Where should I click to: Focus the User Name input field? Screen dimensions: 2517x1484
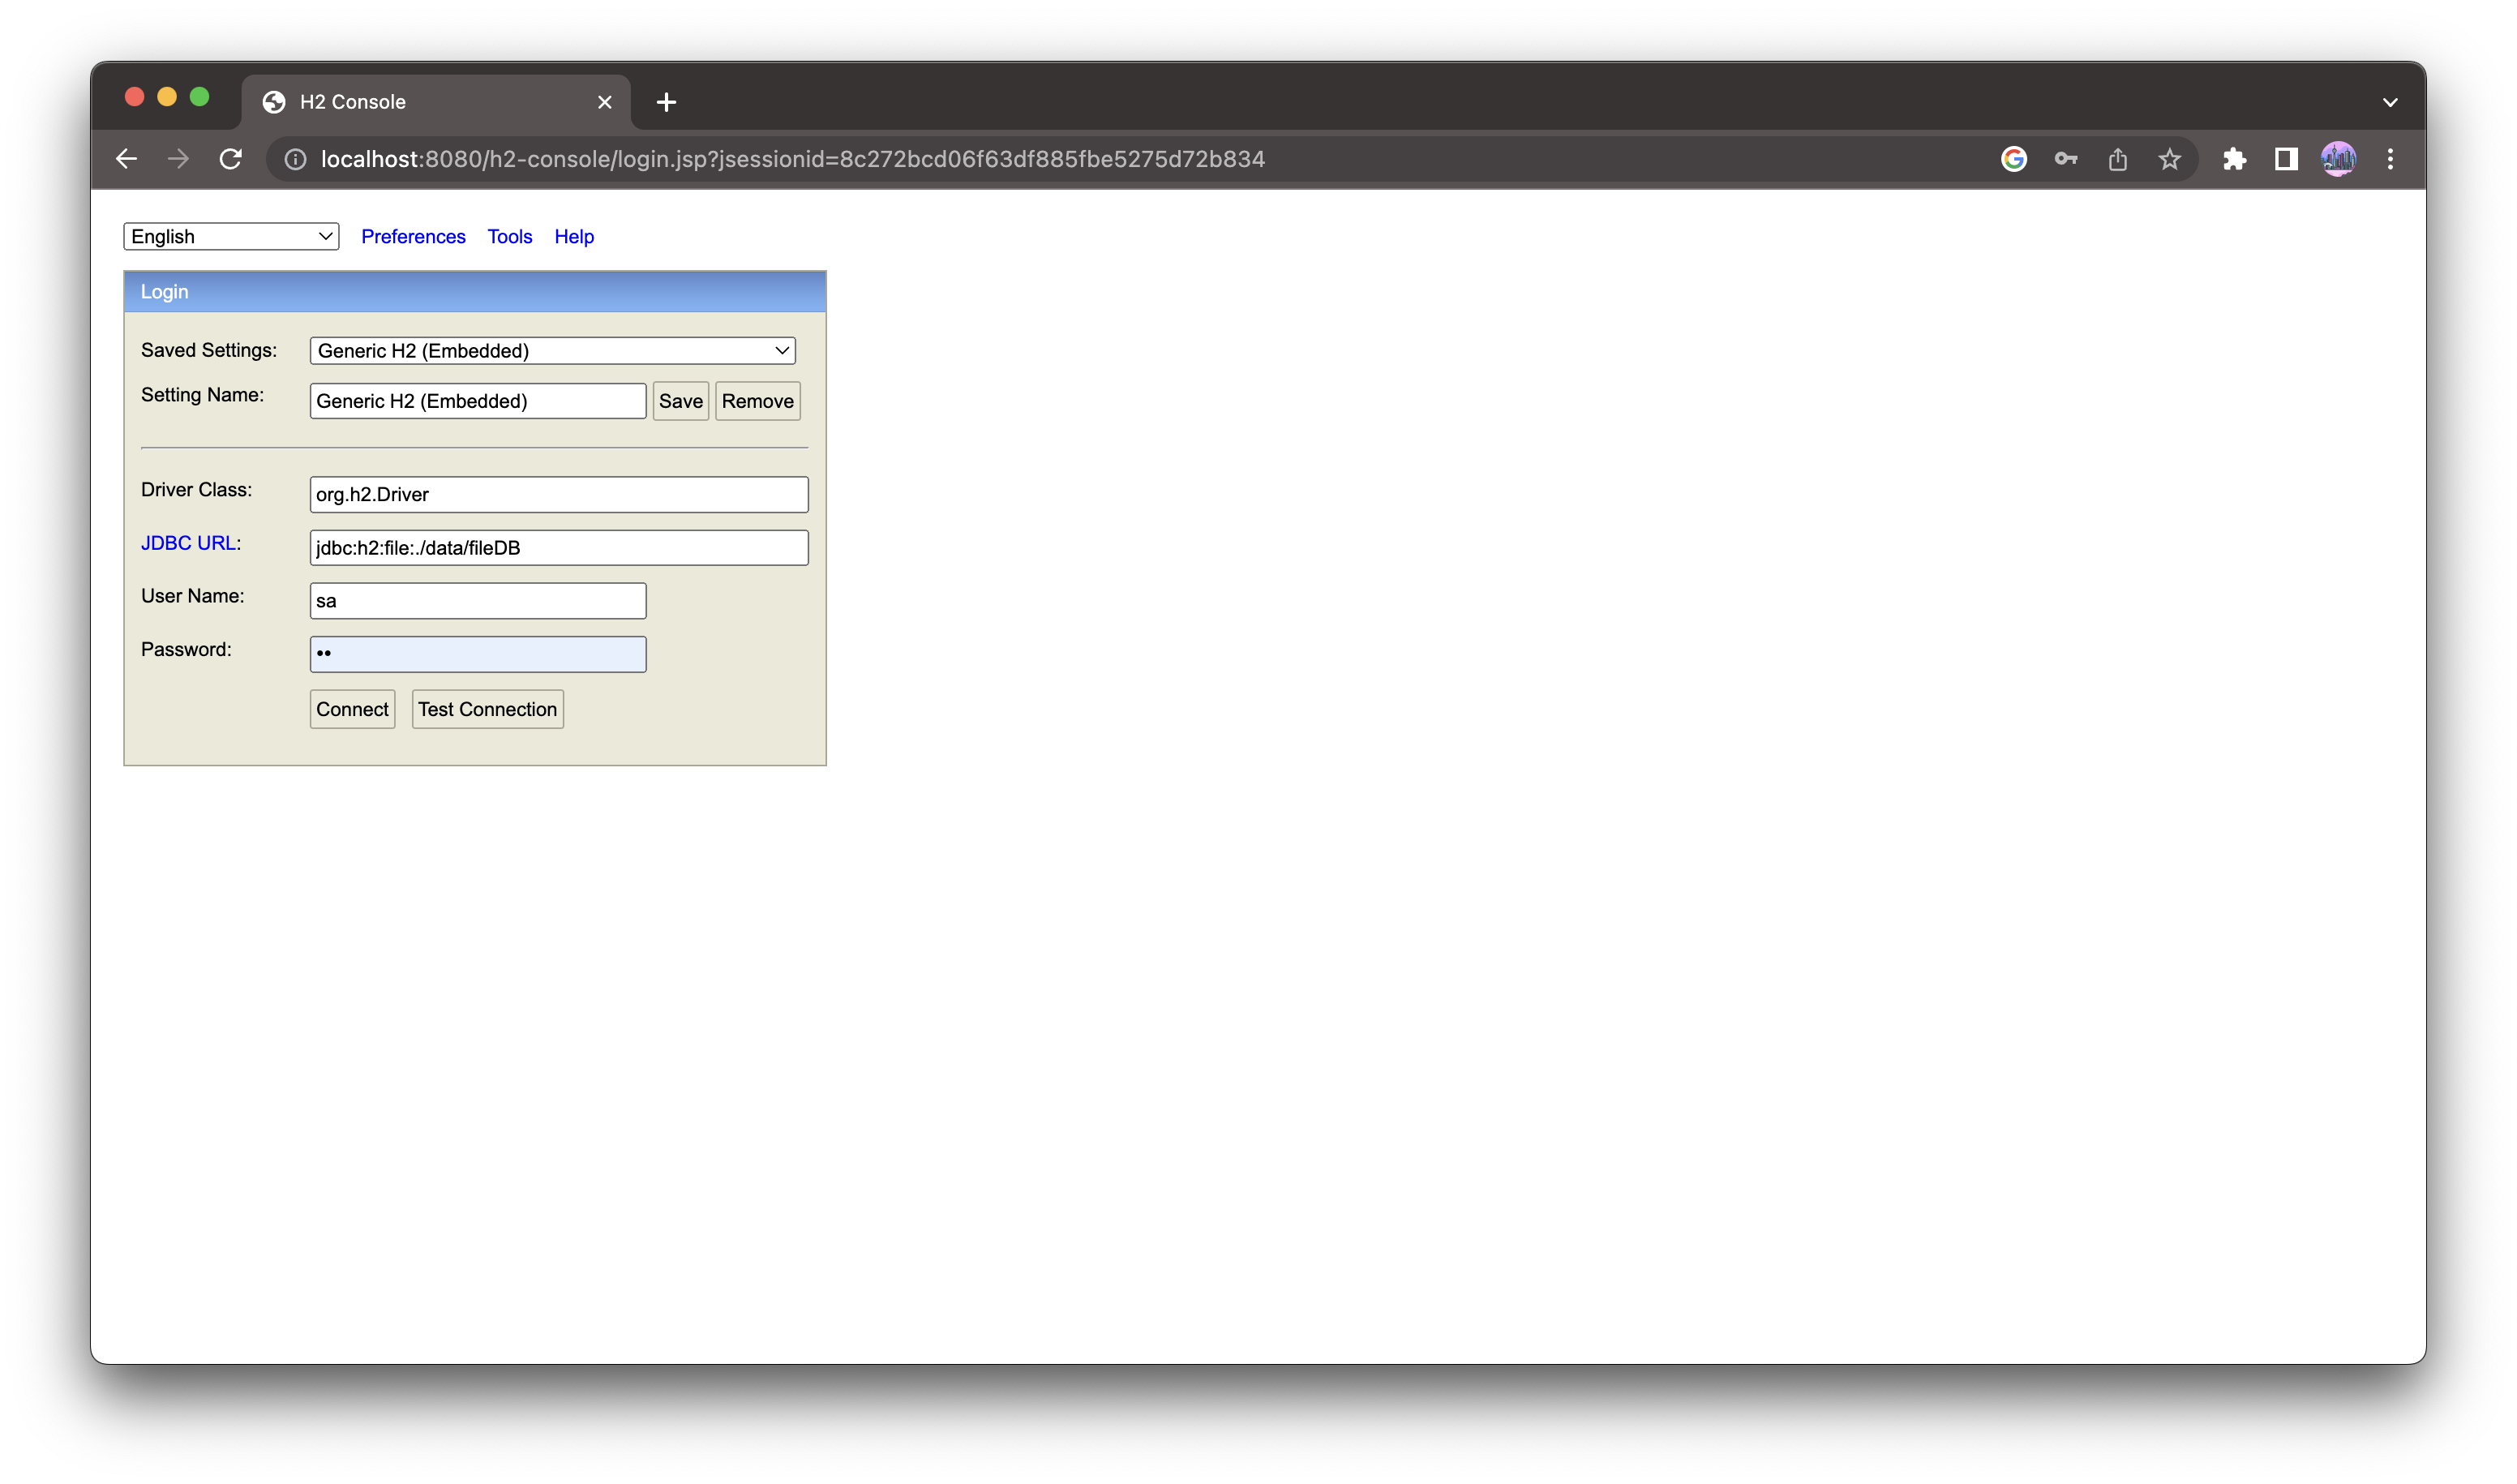[477, 600]
